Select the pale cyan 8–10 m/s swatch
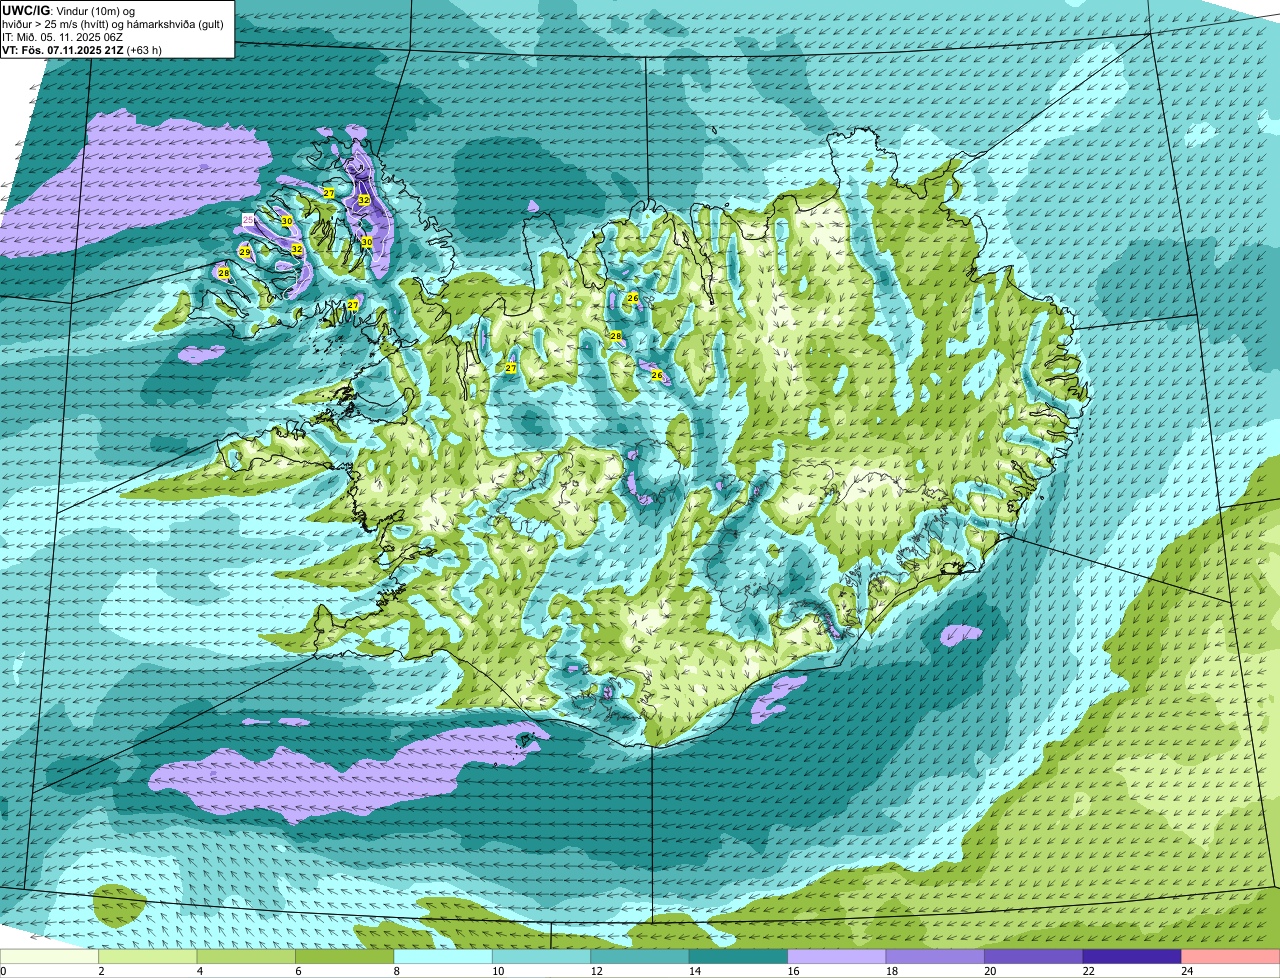1280x978 pixels. pos(445,956)
